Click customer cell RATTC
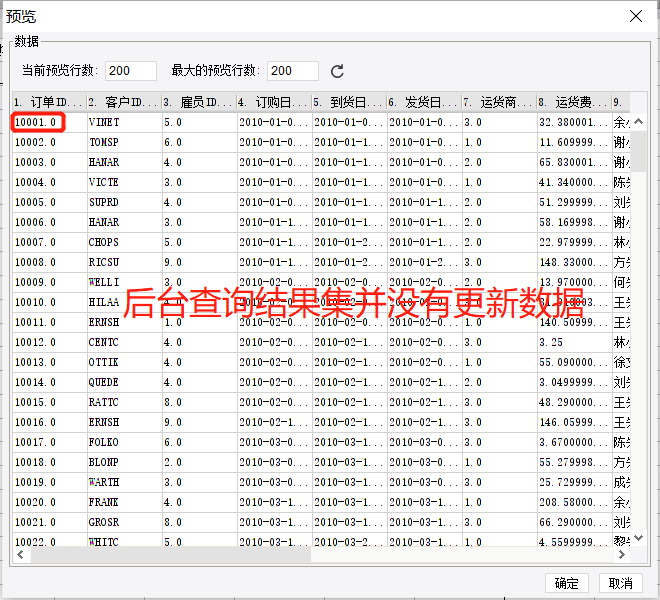 tap(125, 403)
